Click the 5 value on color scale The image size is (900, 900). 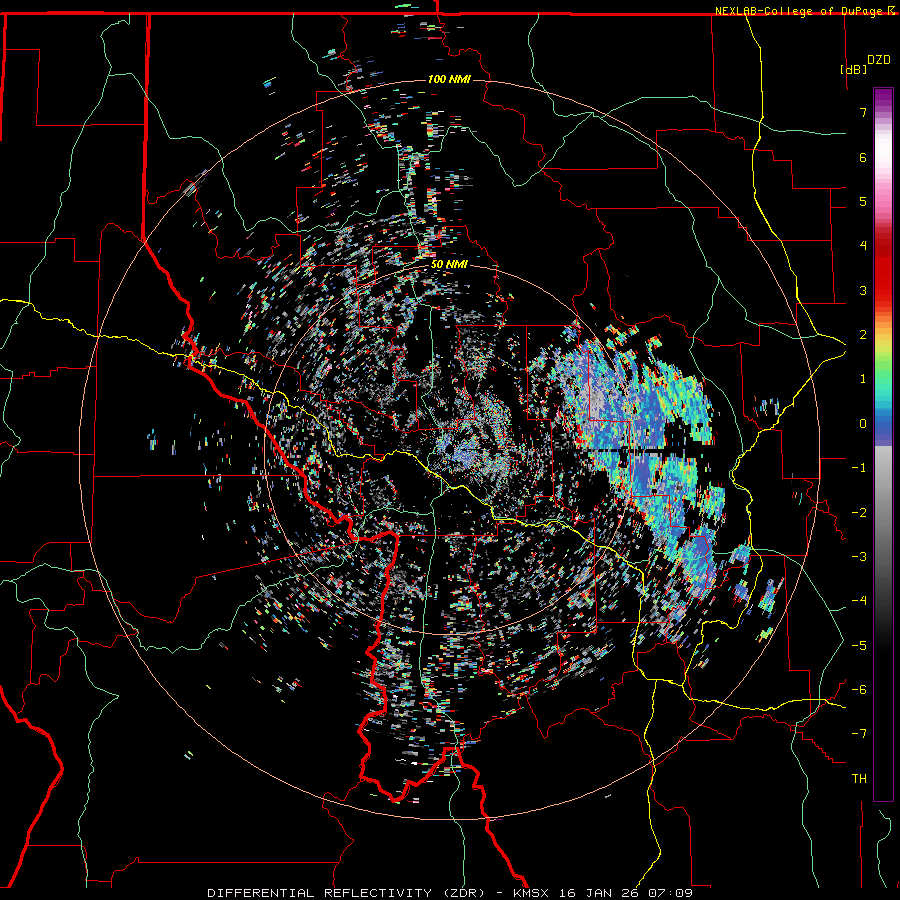[863, 201]
